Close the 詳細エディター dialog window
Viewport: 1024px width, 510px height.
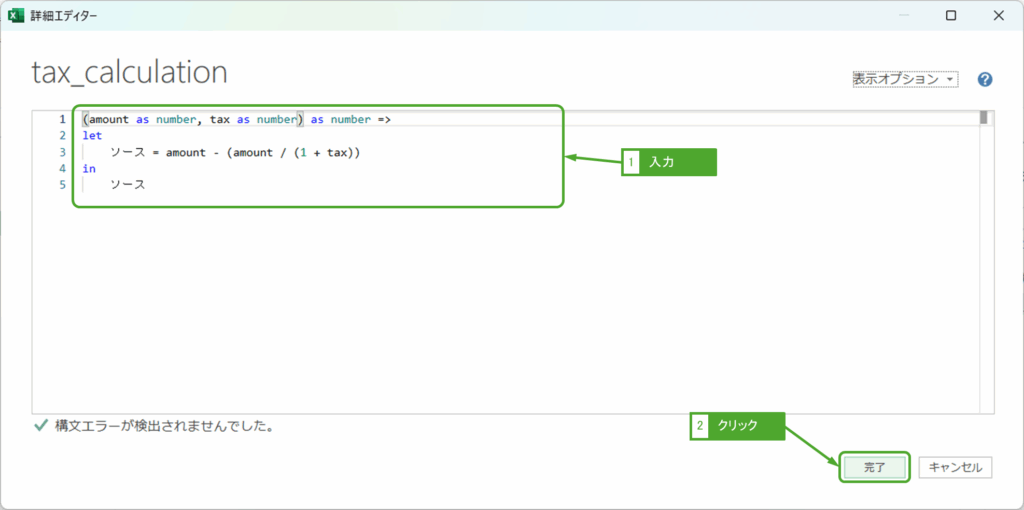tap(1000, 15)
